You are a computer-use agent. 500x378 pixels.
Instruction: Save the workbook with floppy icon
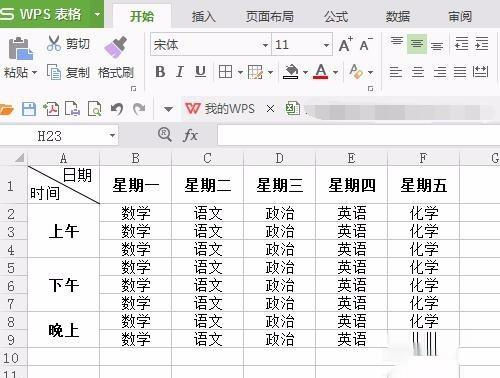pyautogui.click(x=29, y=109)
